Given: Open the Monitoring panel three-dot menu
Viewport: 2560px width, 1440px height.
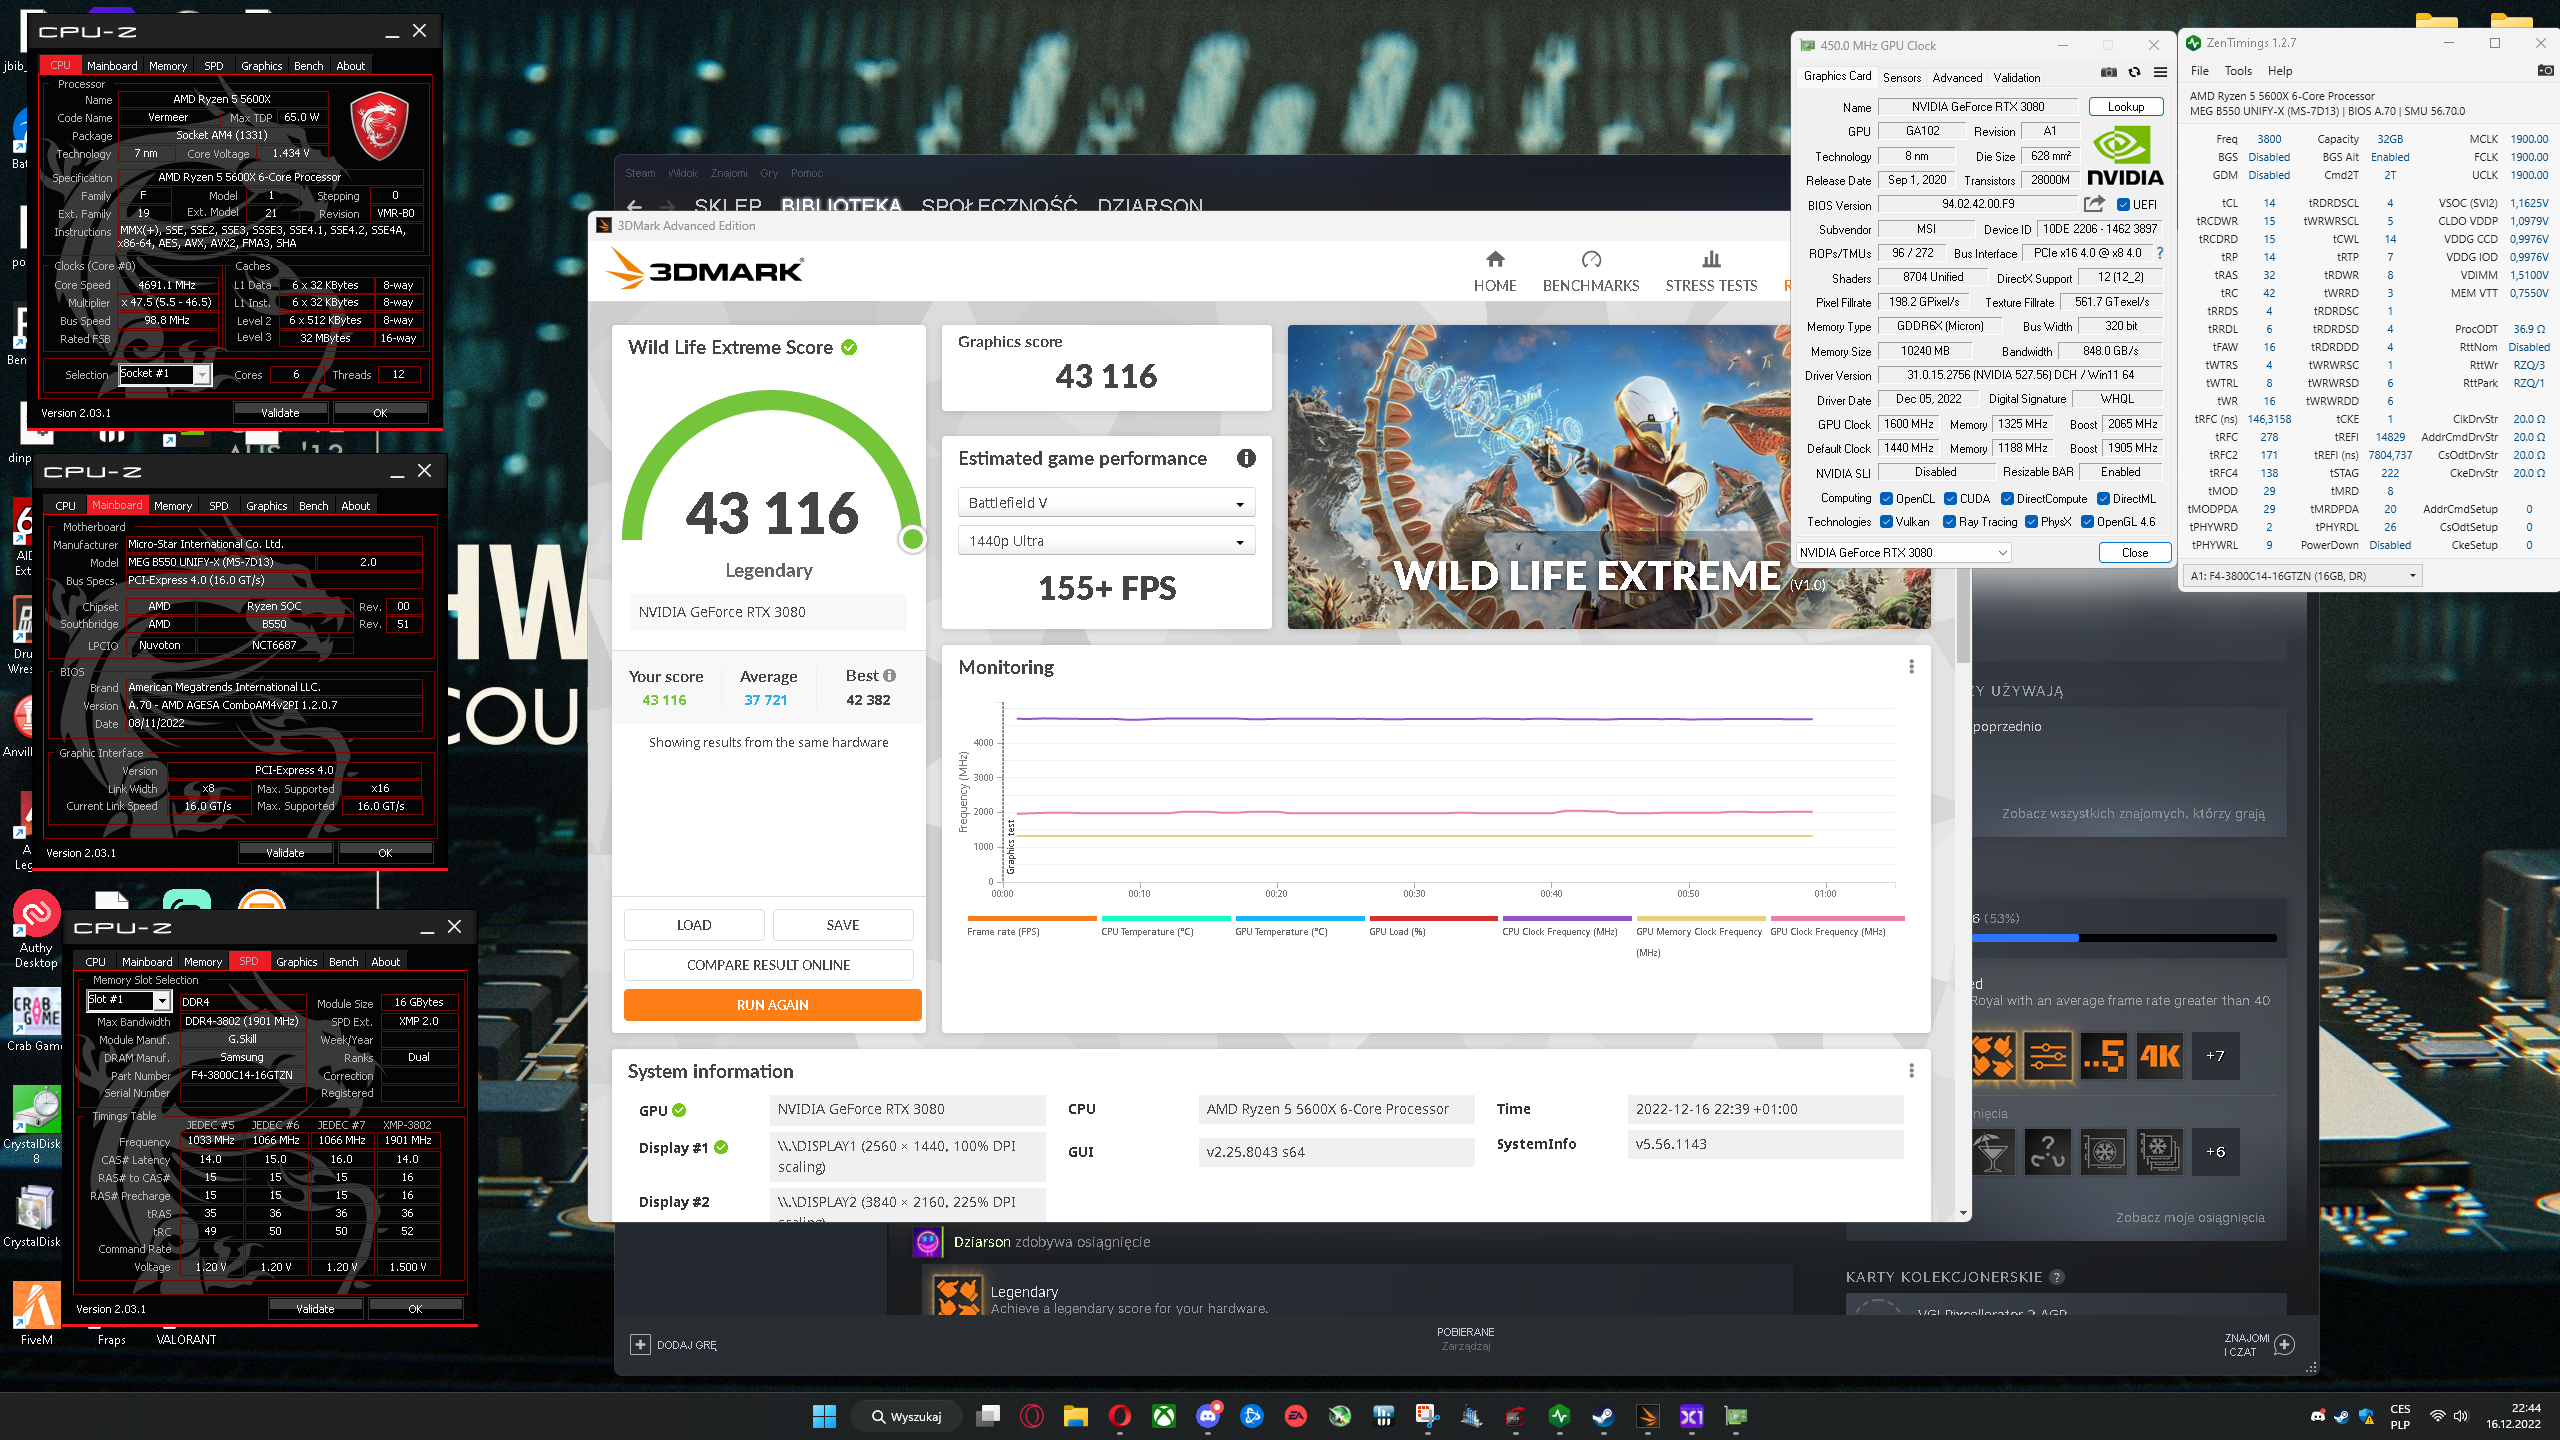Looking at the screenshot, I should tap(1911, 666).
